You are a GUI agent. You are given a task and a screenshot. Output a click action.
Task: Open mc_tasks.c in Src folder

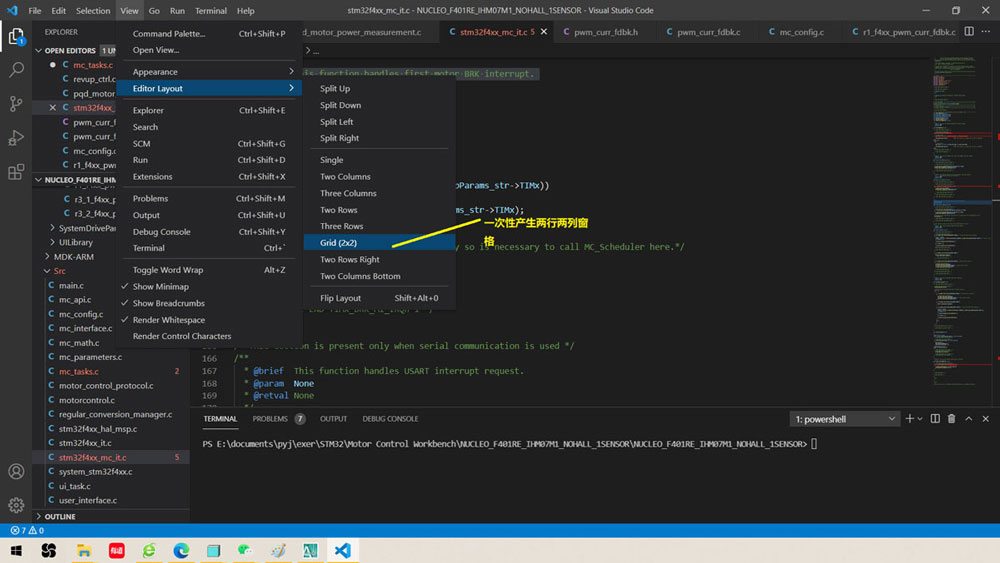pos(78,371)
